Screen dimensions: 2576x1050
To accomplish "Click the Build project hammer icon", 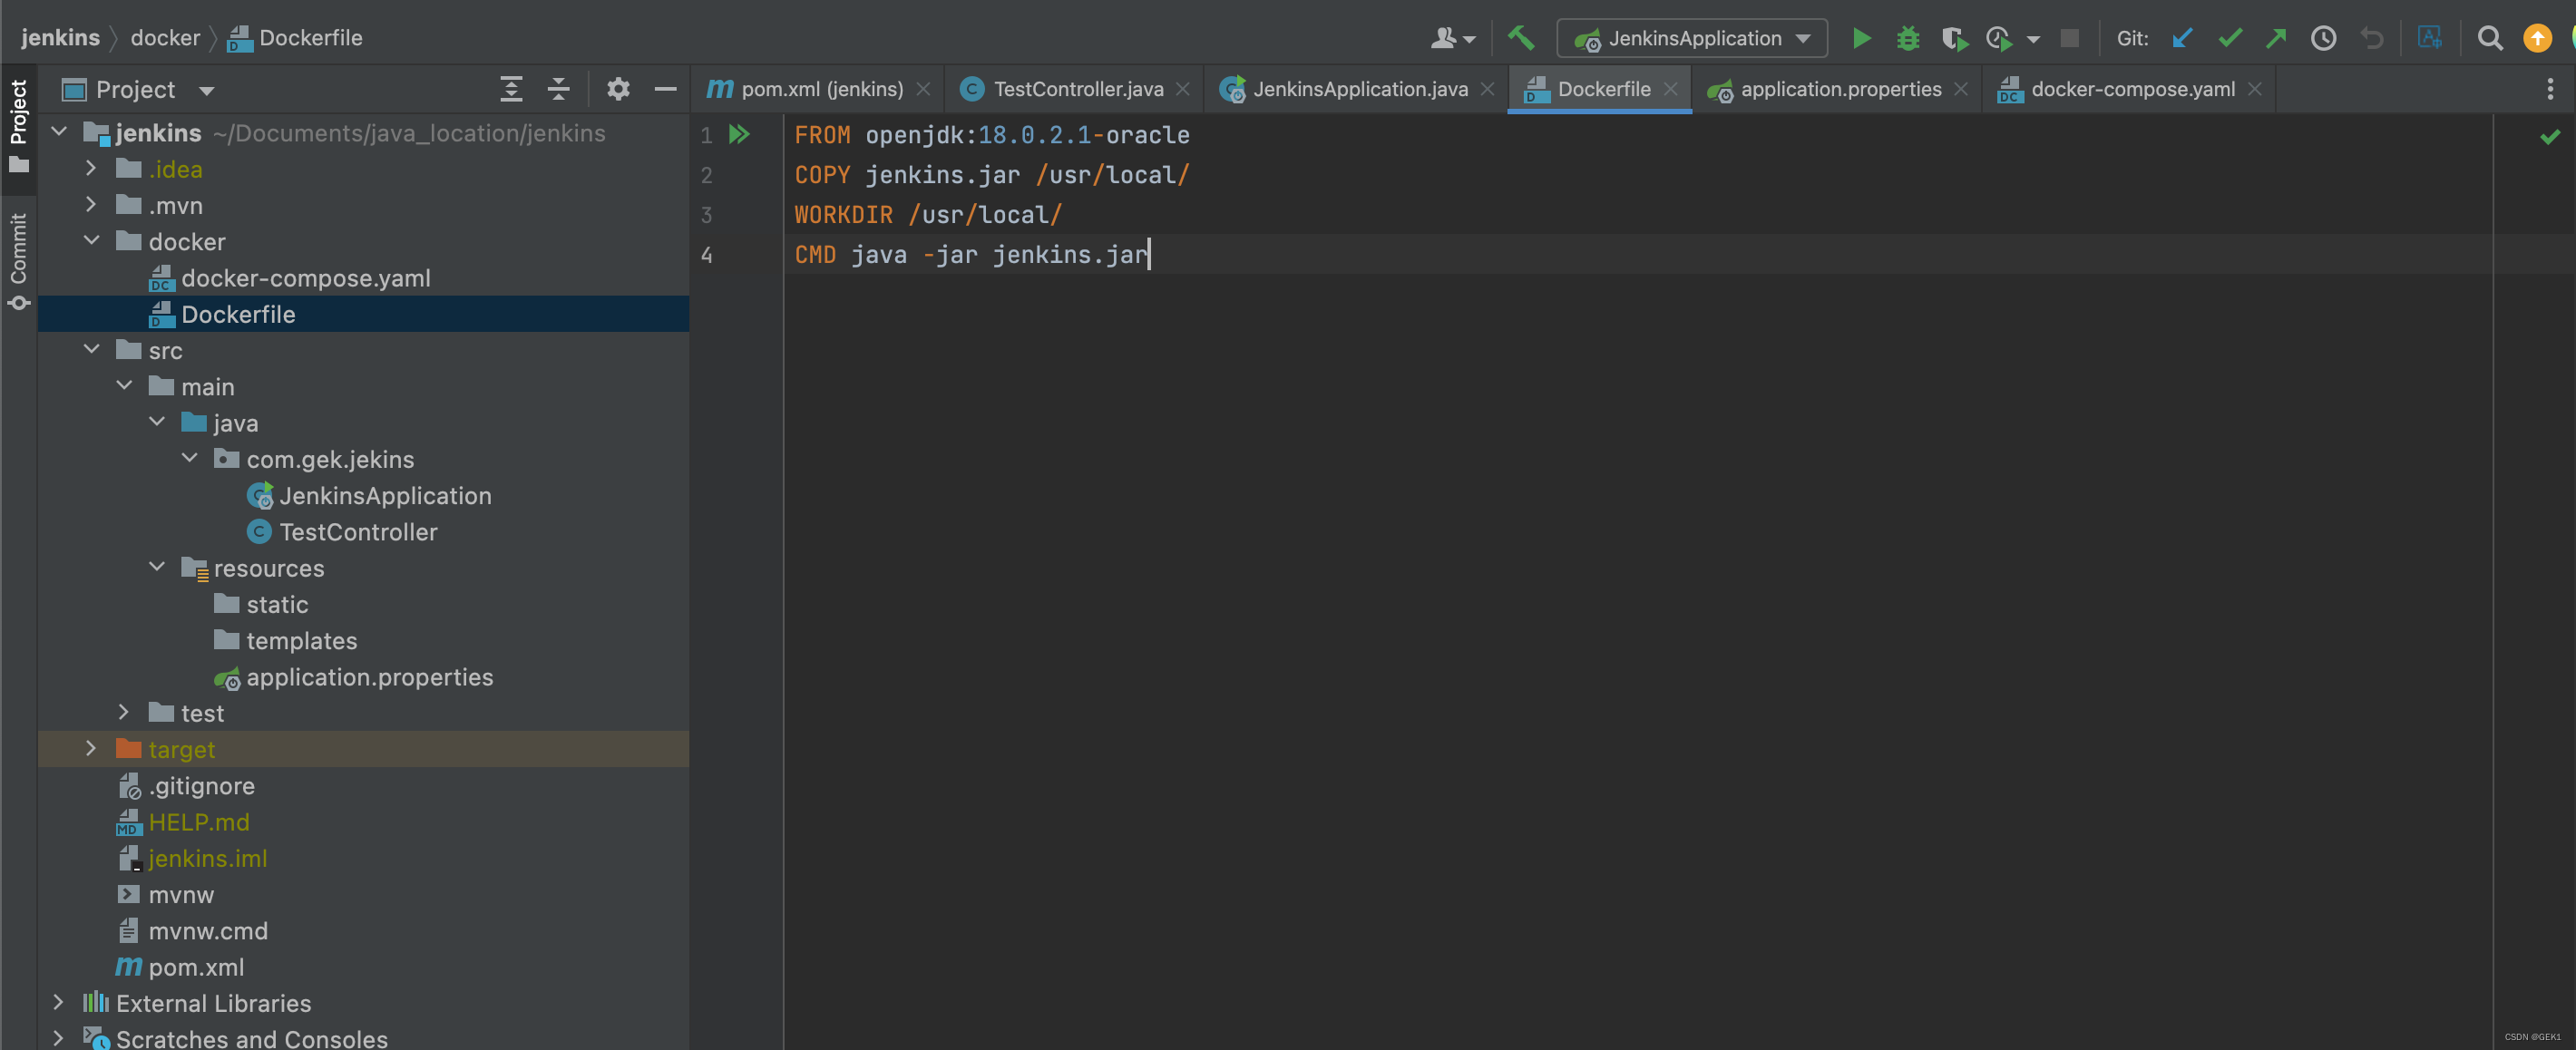I will pyautogui.click(x=1521, y=38).
